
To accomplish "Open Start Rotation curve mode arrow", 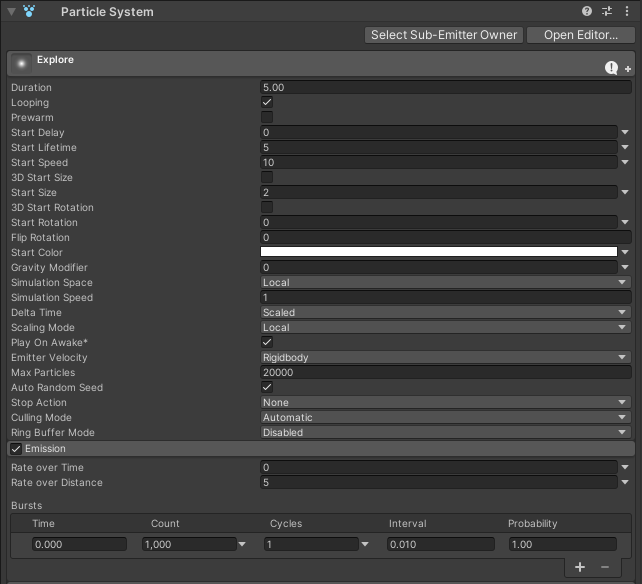I will click(625, 222).
